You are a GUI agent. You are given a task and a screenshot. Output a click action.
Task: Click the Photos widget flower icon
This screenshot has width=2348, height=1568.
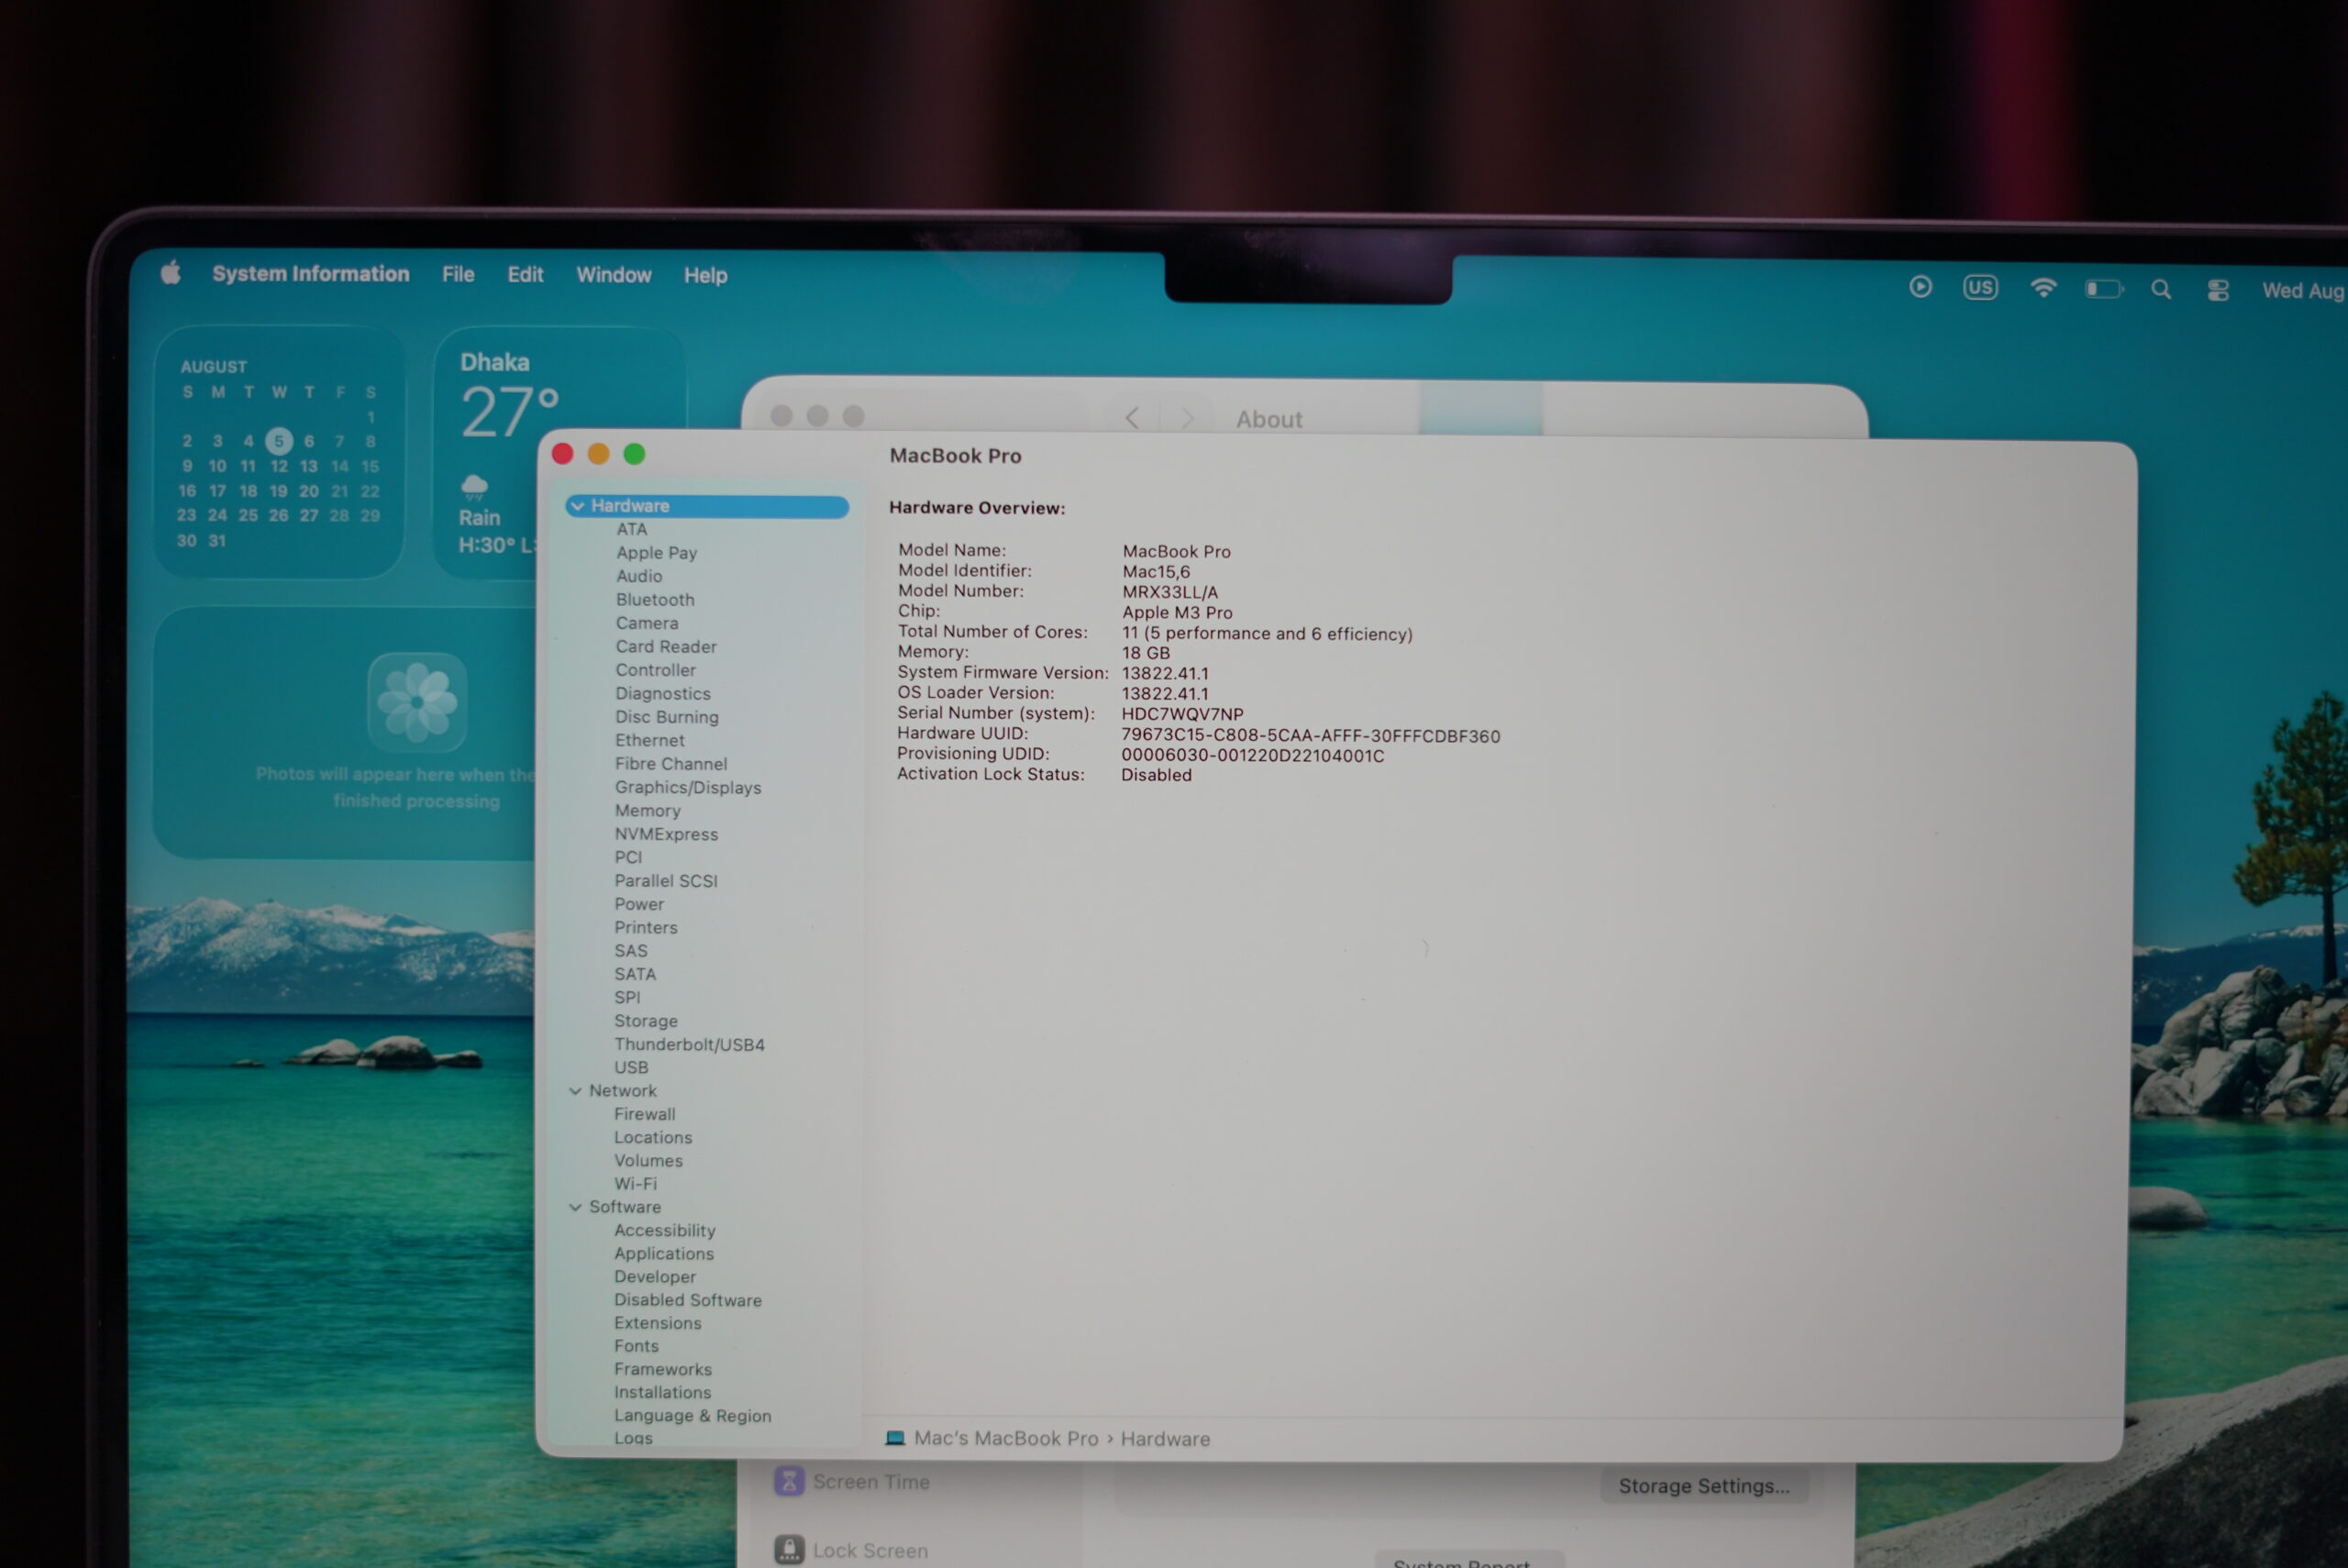click(417, 702)
